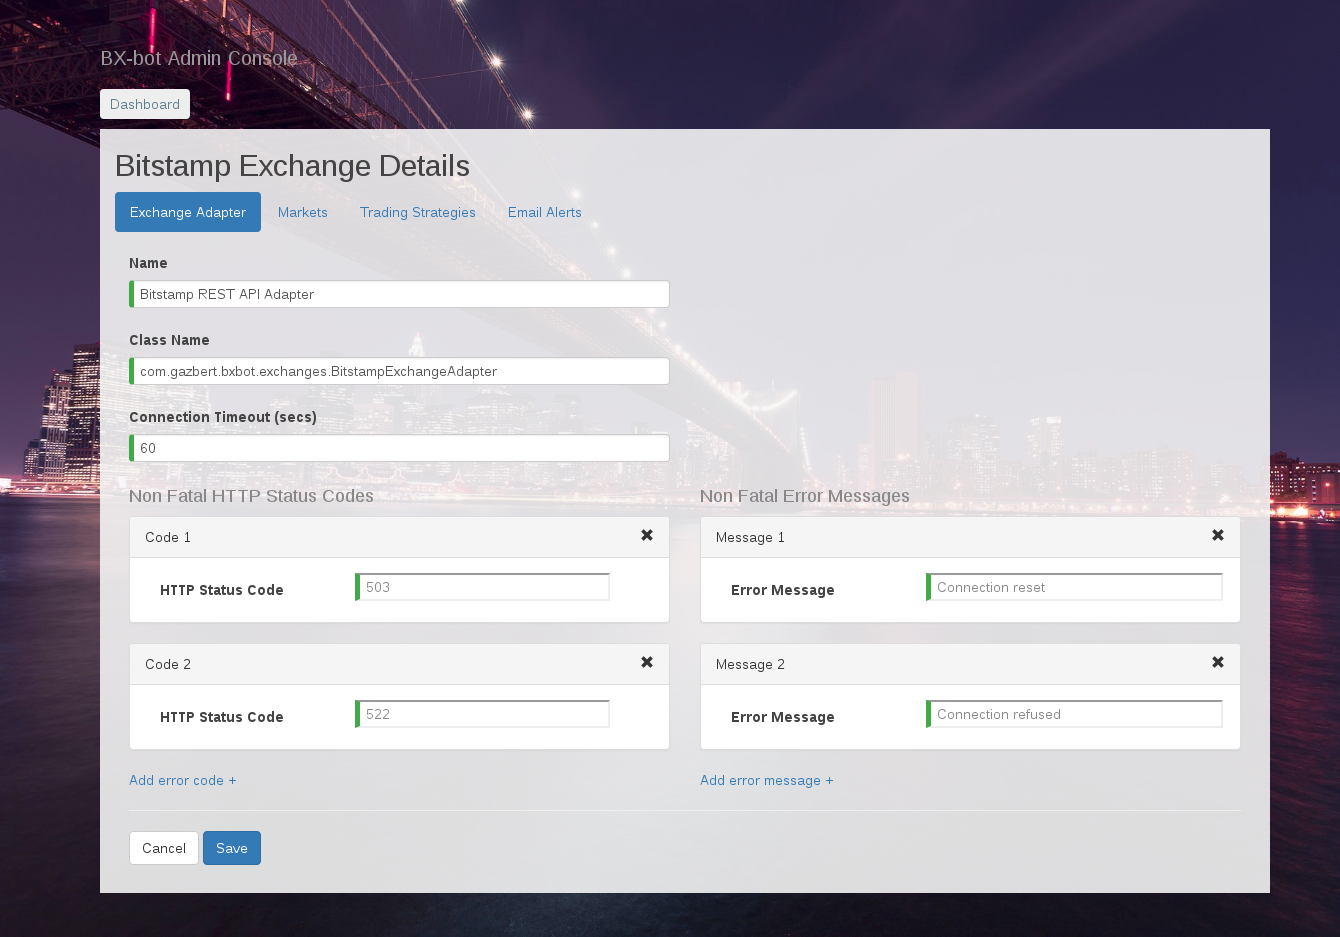The height and width of the screenshot is (937, 1340).
Task: Switch to the Markets tab
Action: point(303,212)
